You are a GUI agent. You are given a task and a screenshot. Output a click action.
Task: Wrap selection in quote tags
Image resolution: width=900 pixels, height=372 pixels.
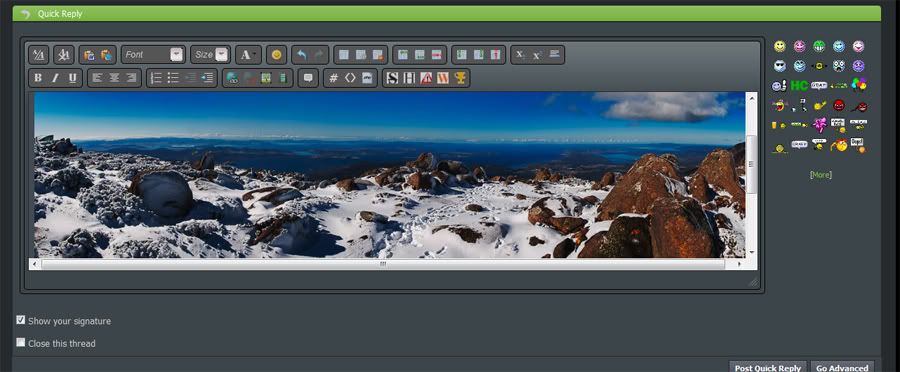308,78
